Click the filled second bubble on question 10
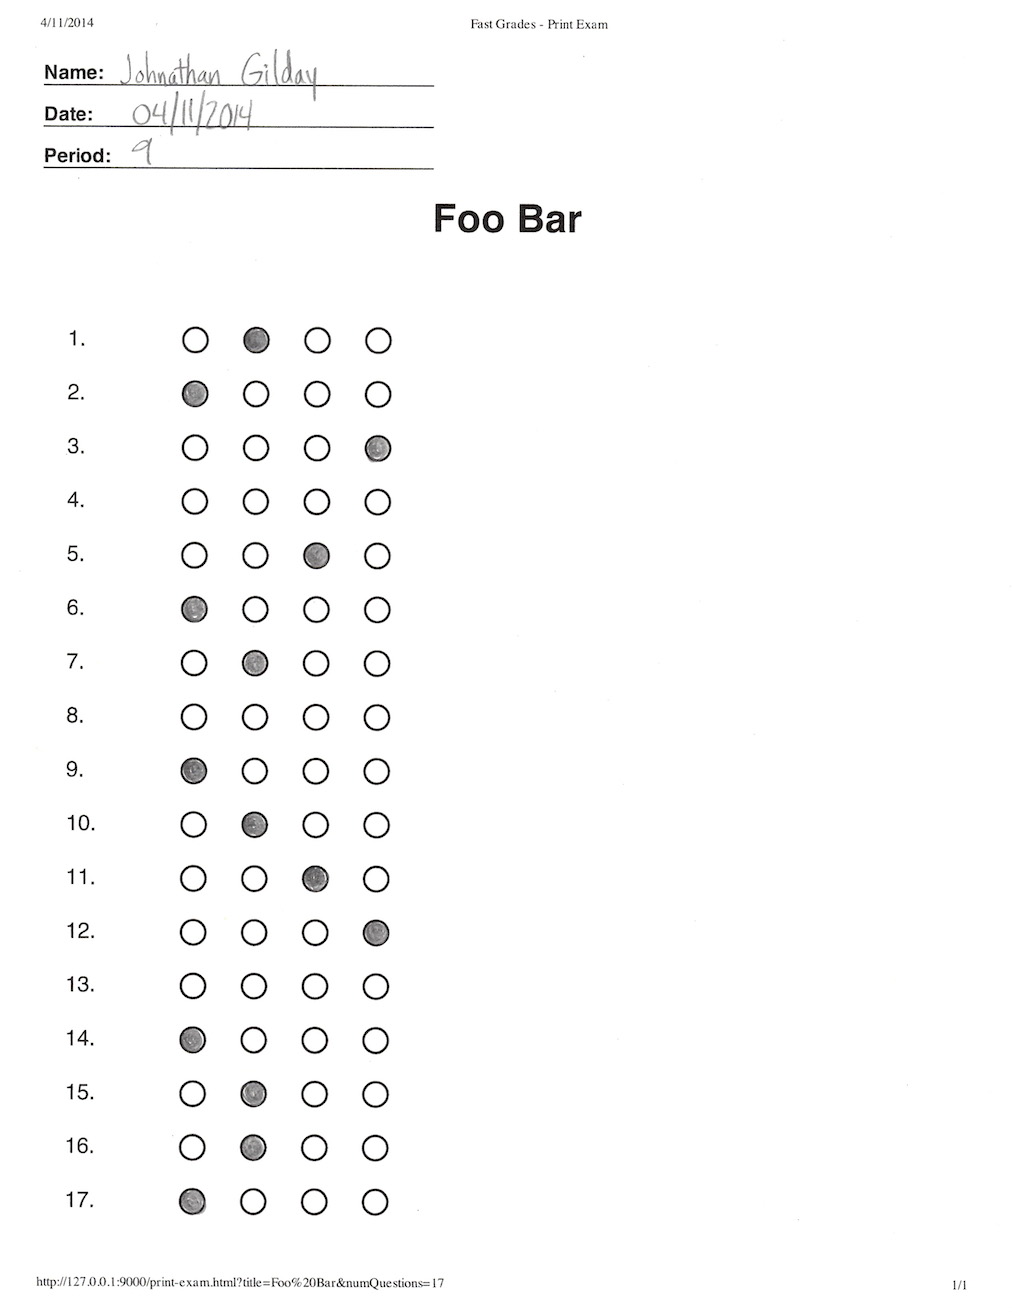The image size is (1012, 1312). tap(255, 825)
